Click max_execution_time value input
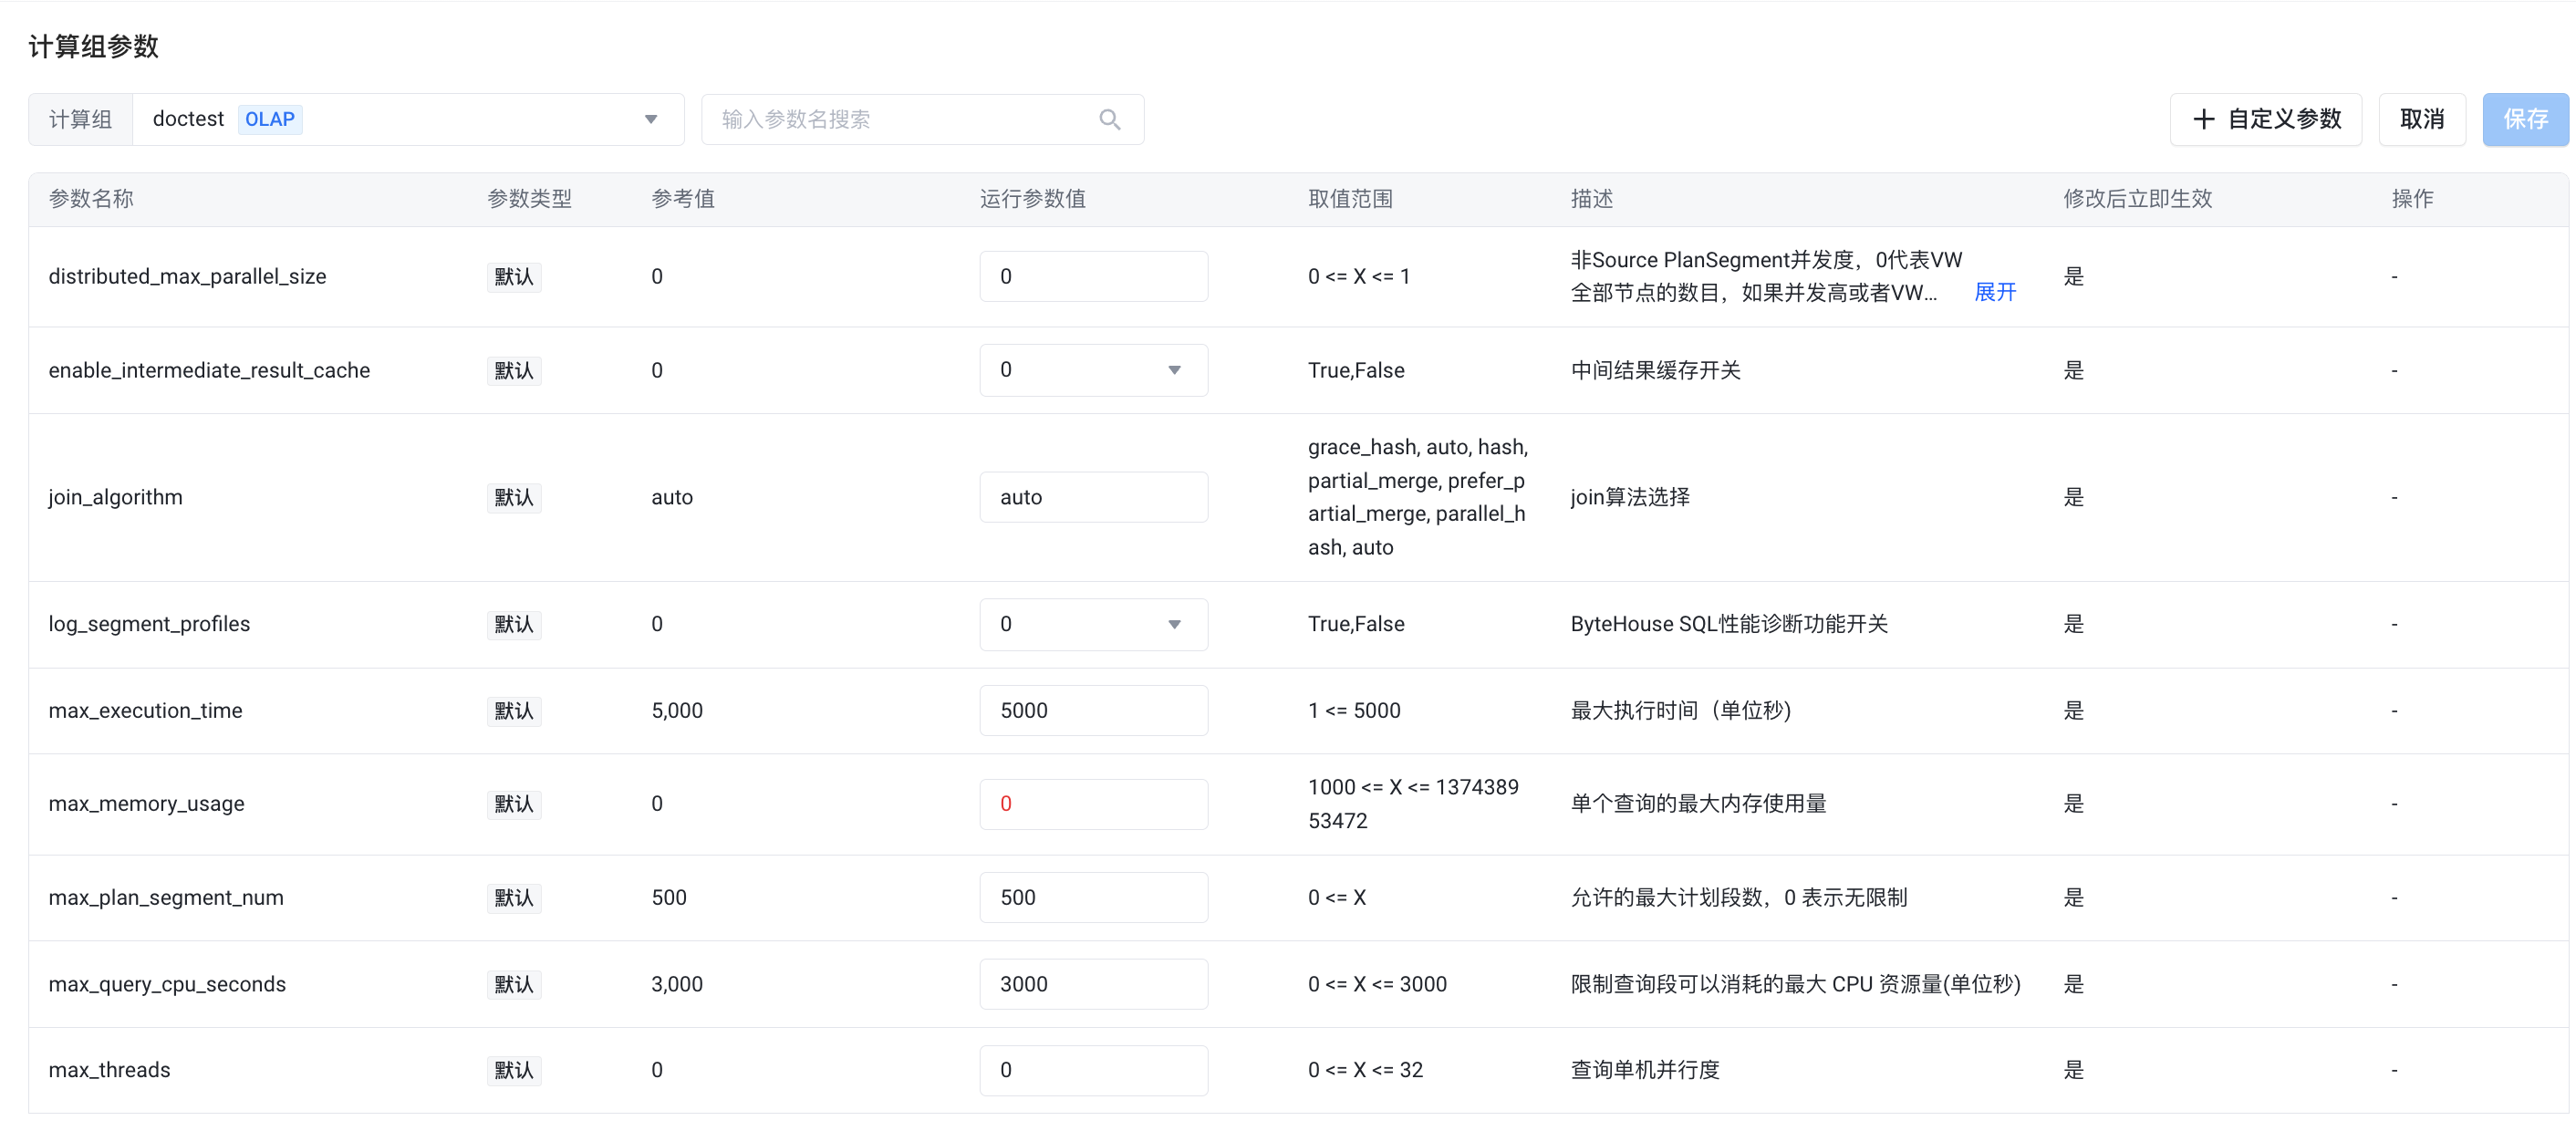 click(1092, 710)
